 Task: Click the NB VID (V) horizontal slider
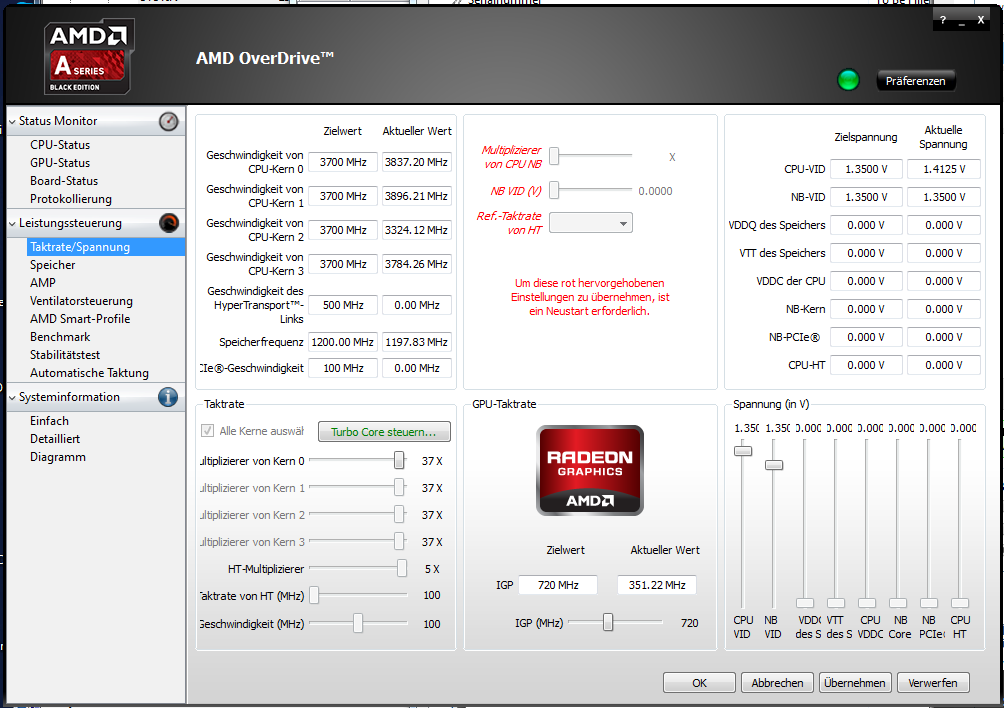pyautogui.click(x=555, y=190)
